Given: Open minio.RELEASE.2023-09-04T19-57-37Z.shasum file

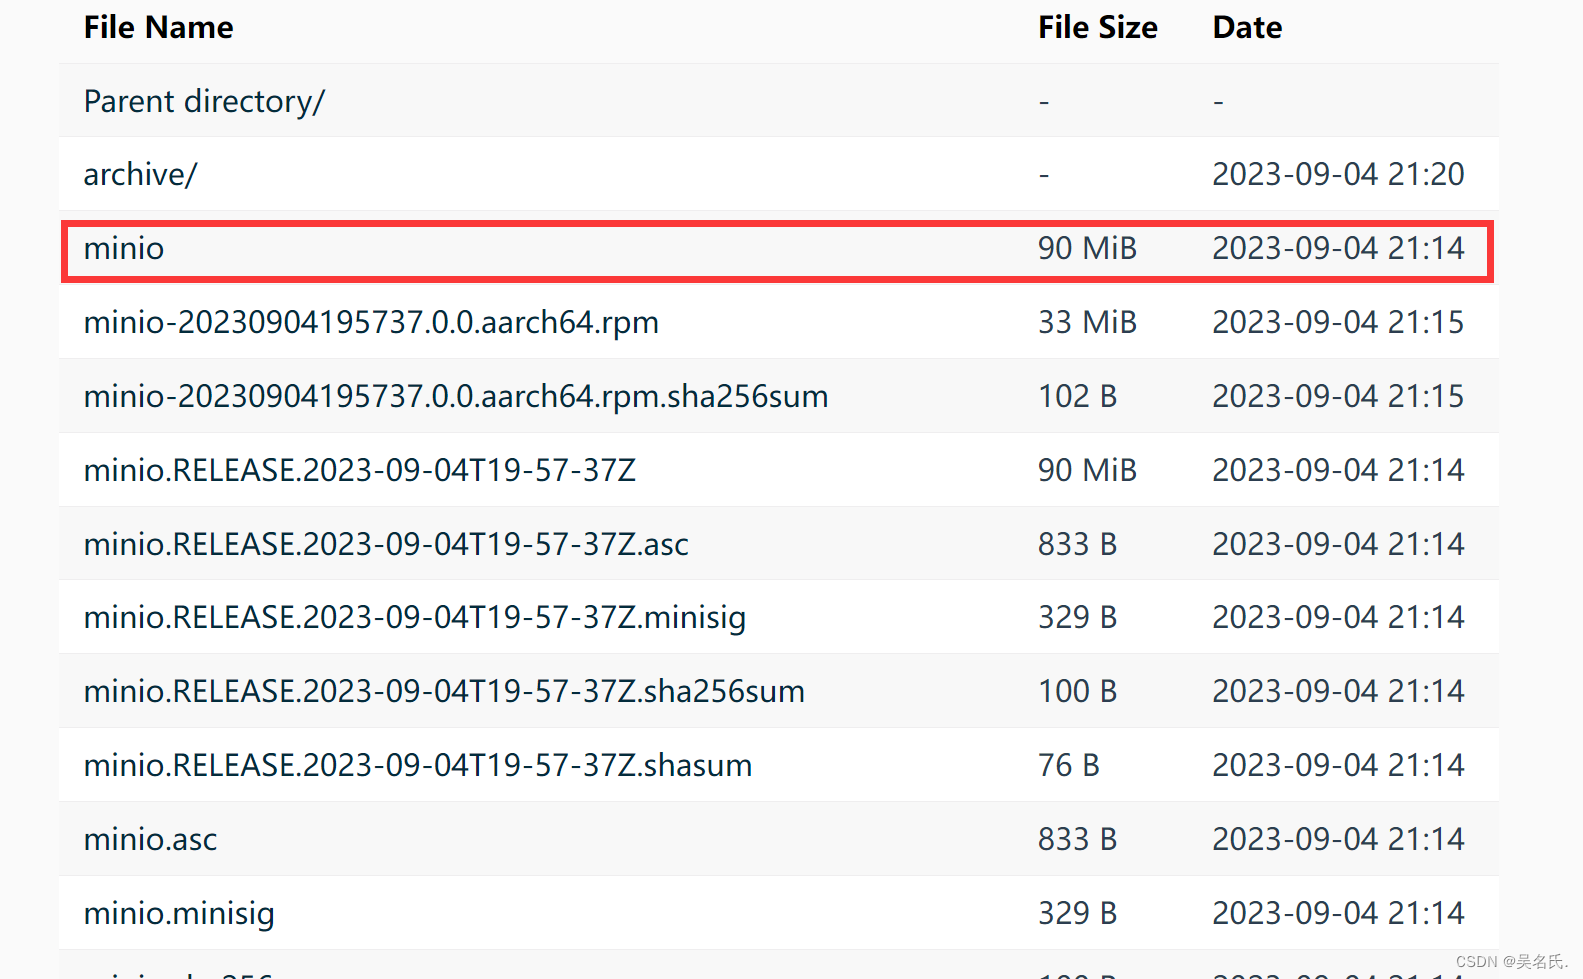Looking at the screenshot, I should coord(418,765).
